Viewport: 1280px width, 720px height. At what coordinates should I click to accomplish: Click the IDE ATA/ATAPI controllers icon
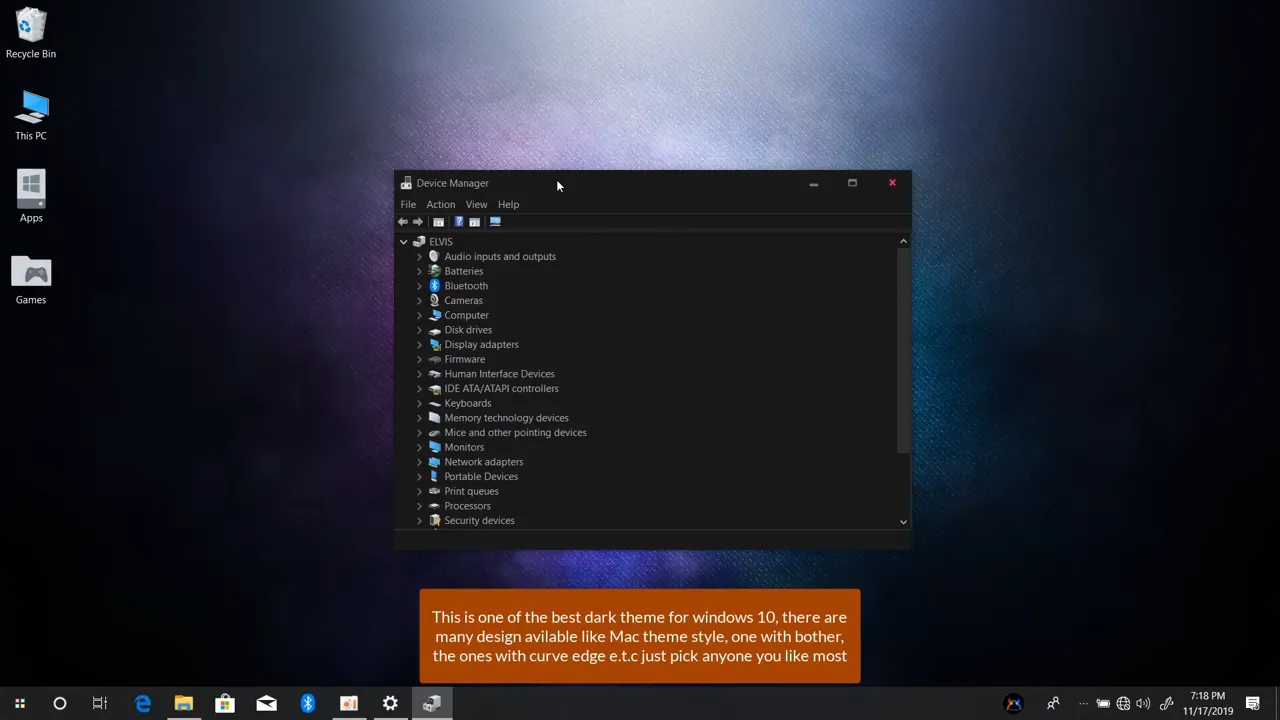pos(434,389)
